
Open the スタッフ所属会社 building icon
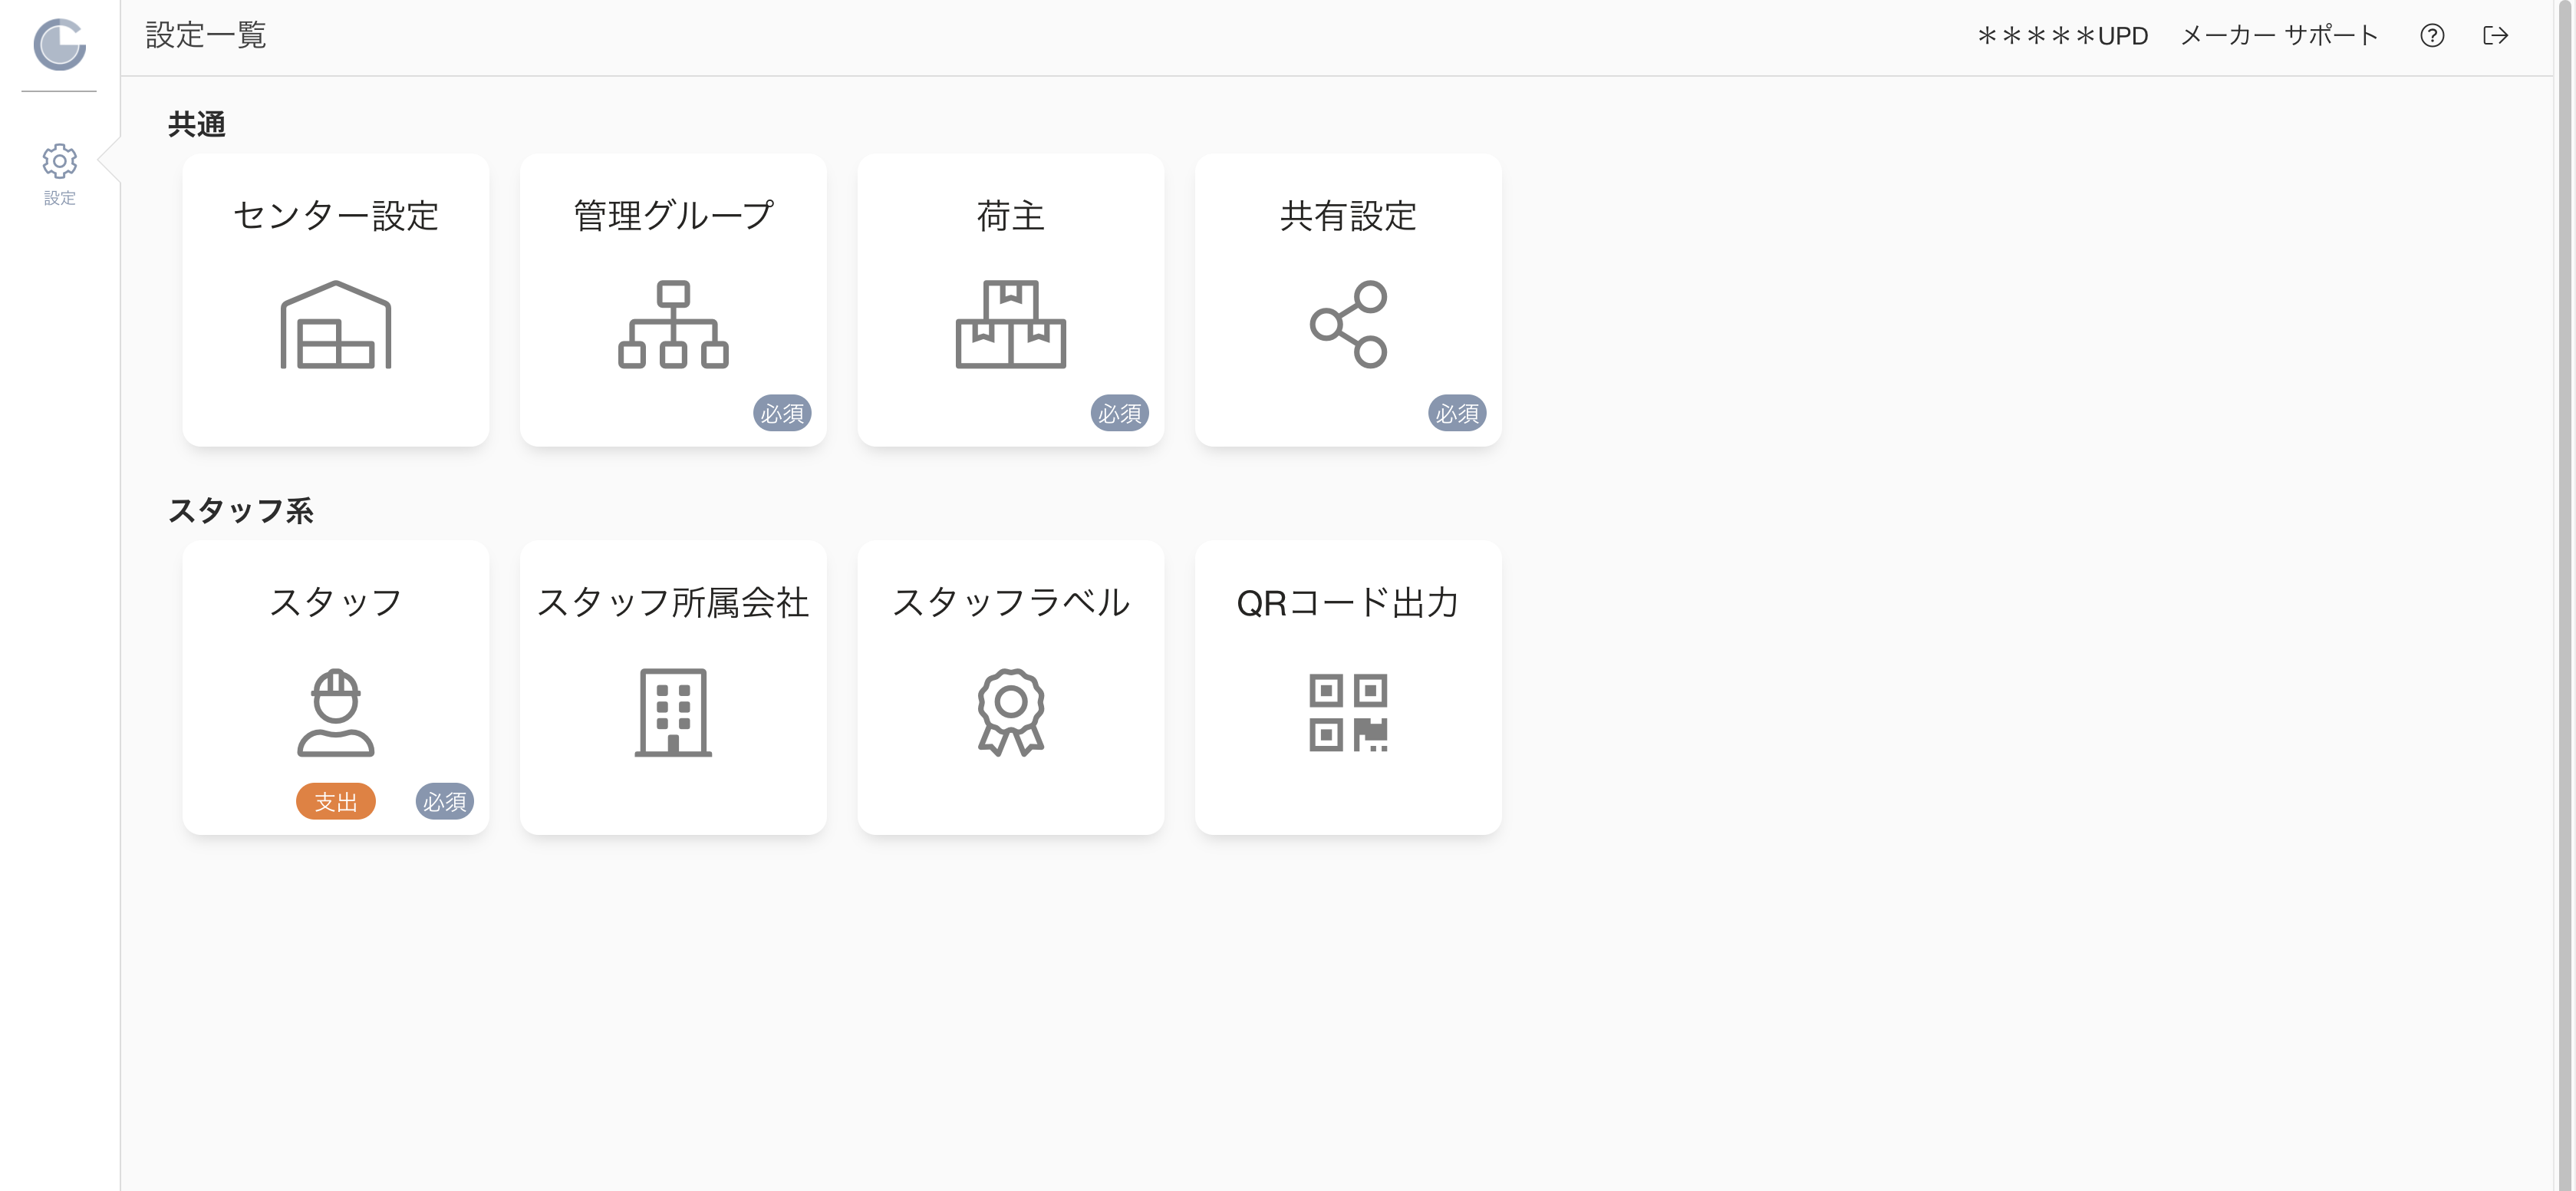[x=673, y=712]
